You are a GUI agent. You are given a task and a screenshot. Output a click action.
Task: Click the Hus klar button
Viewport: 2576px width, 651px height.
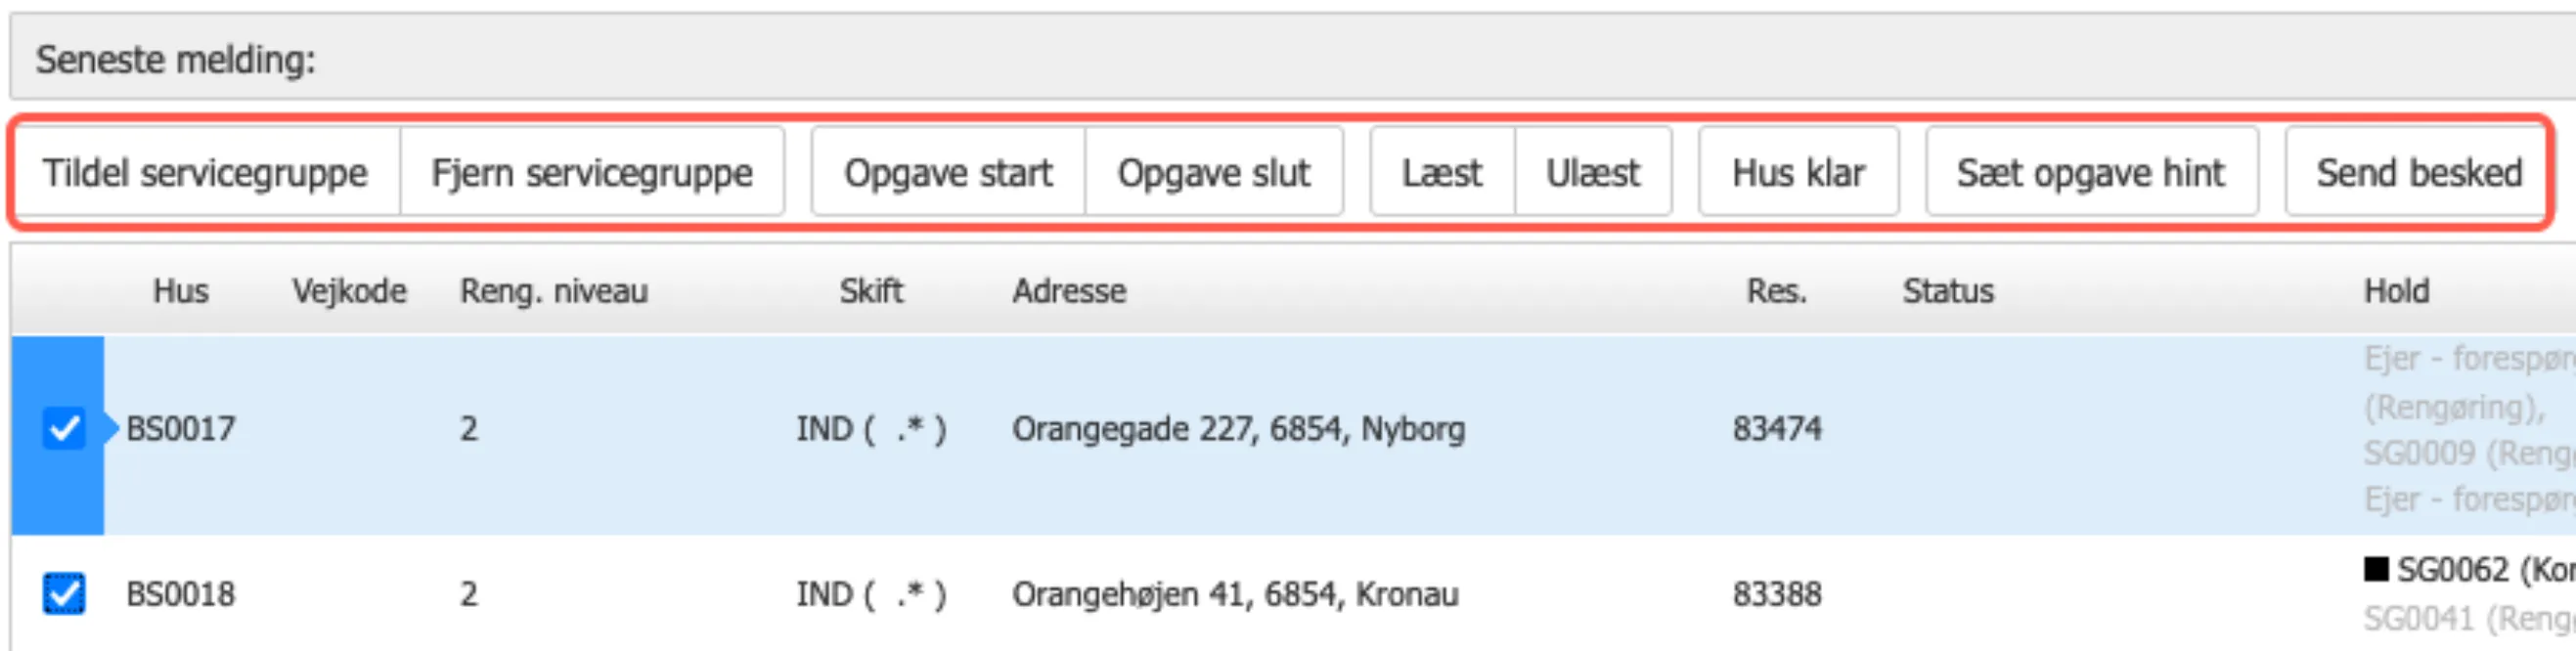click(1798, 173)
